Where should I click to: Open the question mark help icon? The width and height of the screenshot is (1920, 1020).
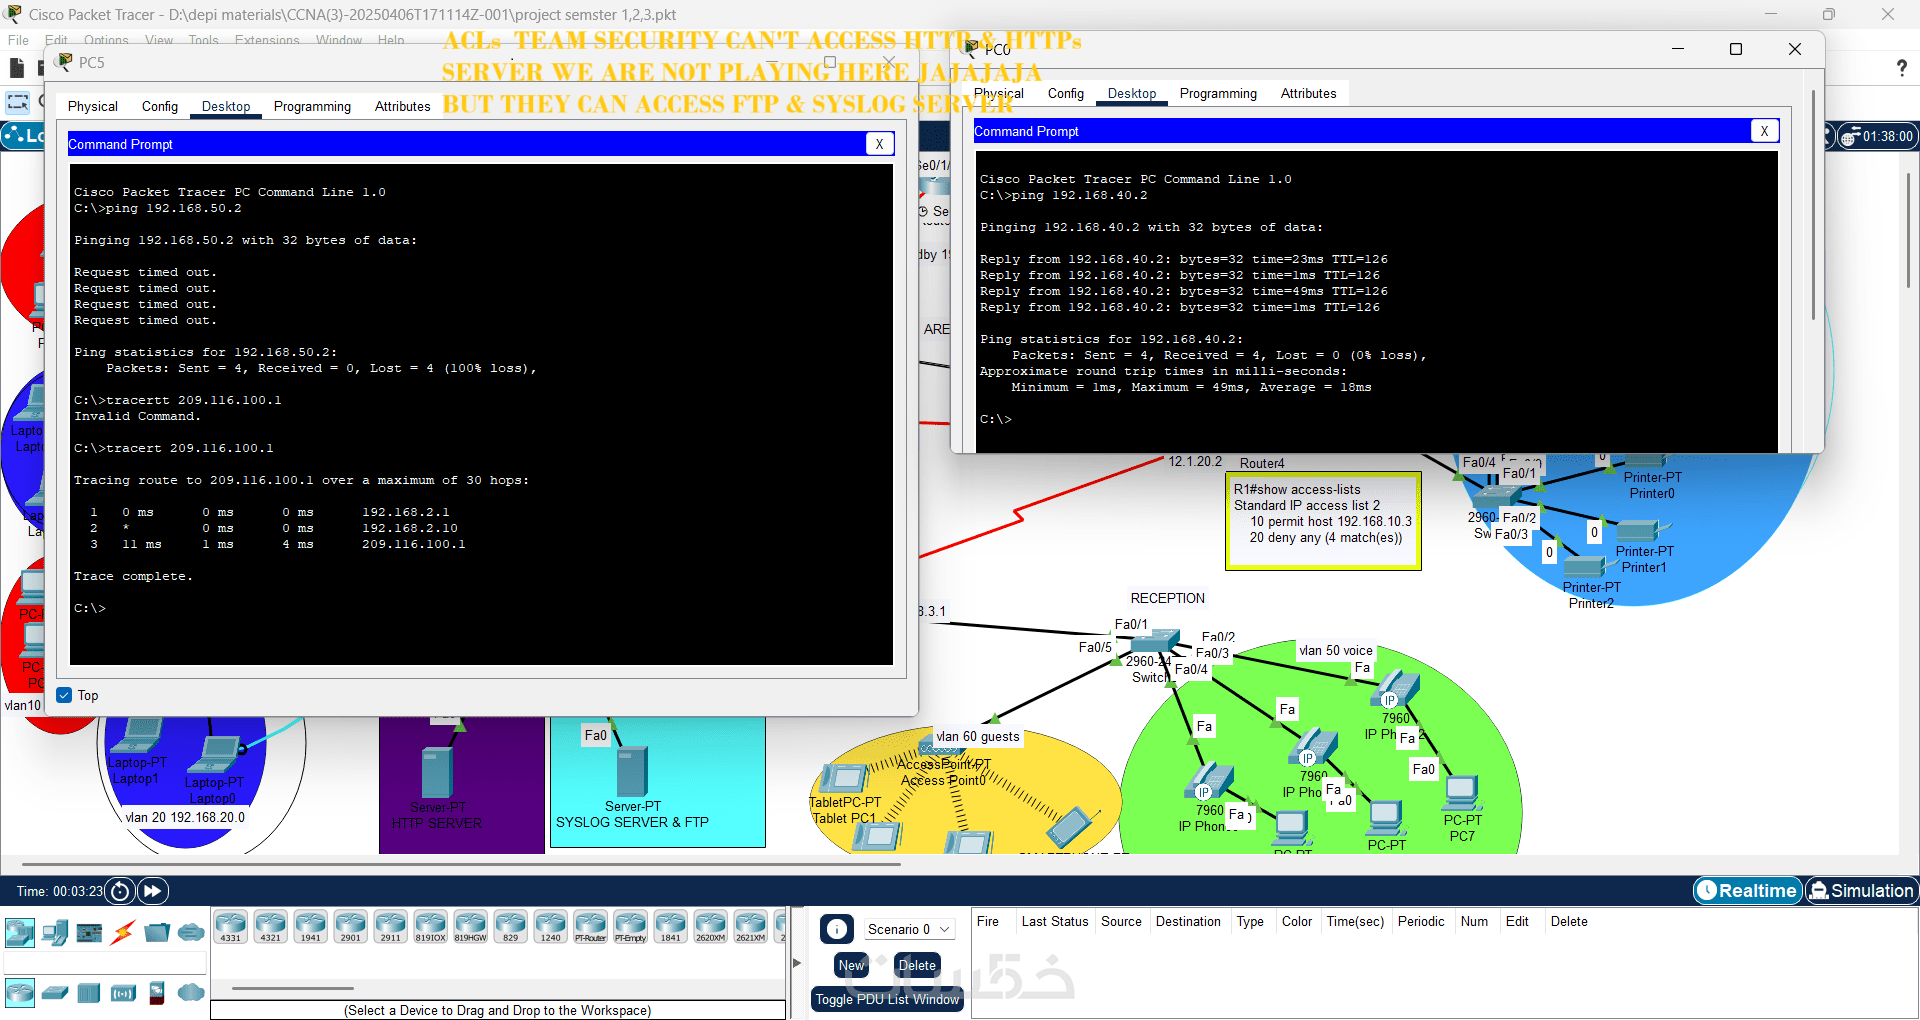coord(1901,67)
